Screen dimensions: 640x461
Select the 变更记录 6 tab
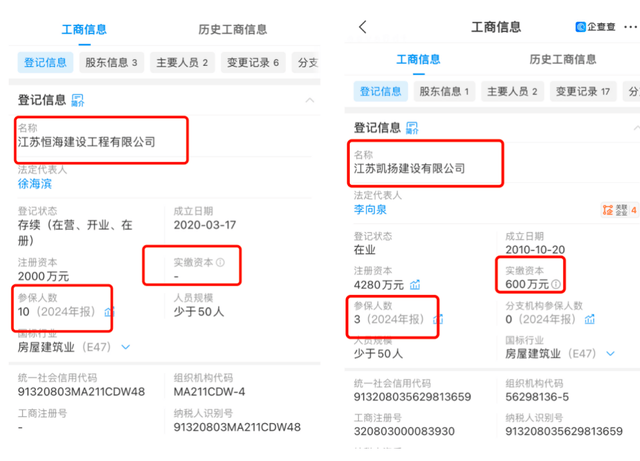(x=250, y=62)
